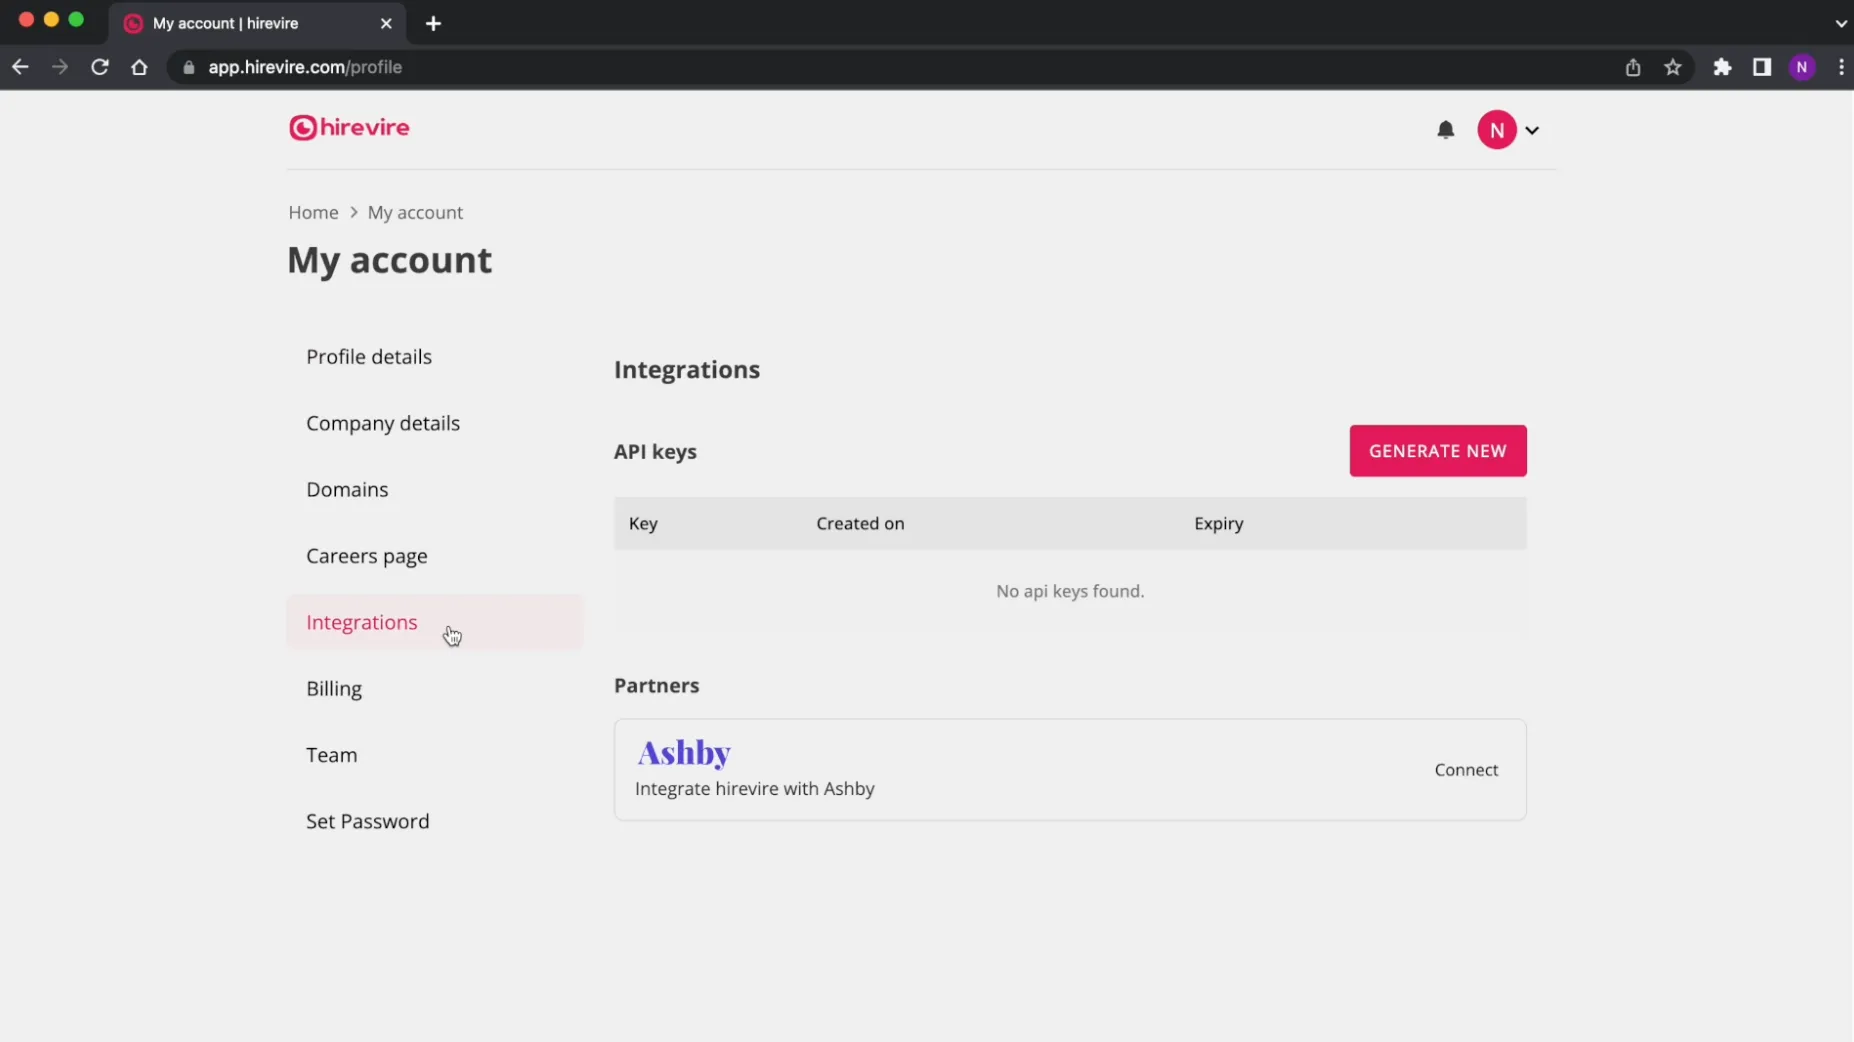Open Set Password section
The image size is (1854, 1042).
click(433, 821)
